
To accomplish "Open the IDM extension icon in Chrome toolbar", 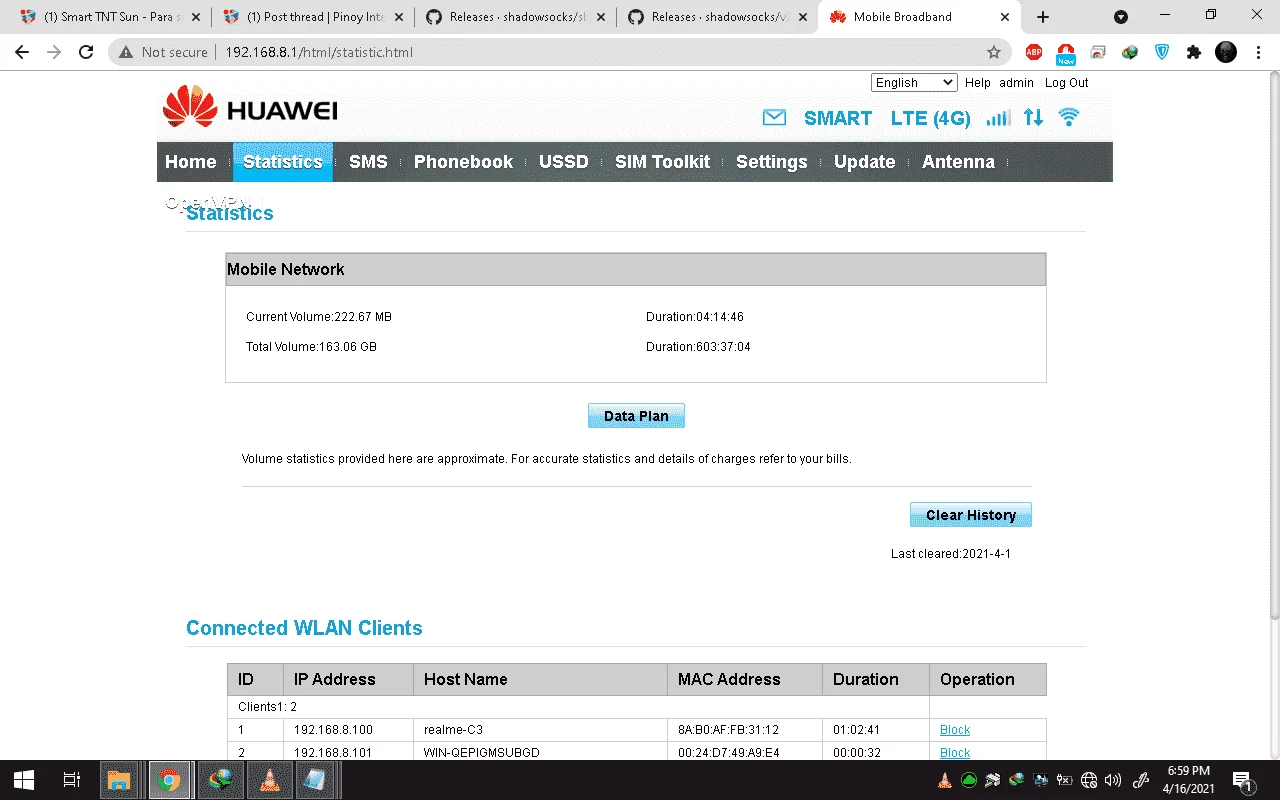I will click(x=1130, y=52).
